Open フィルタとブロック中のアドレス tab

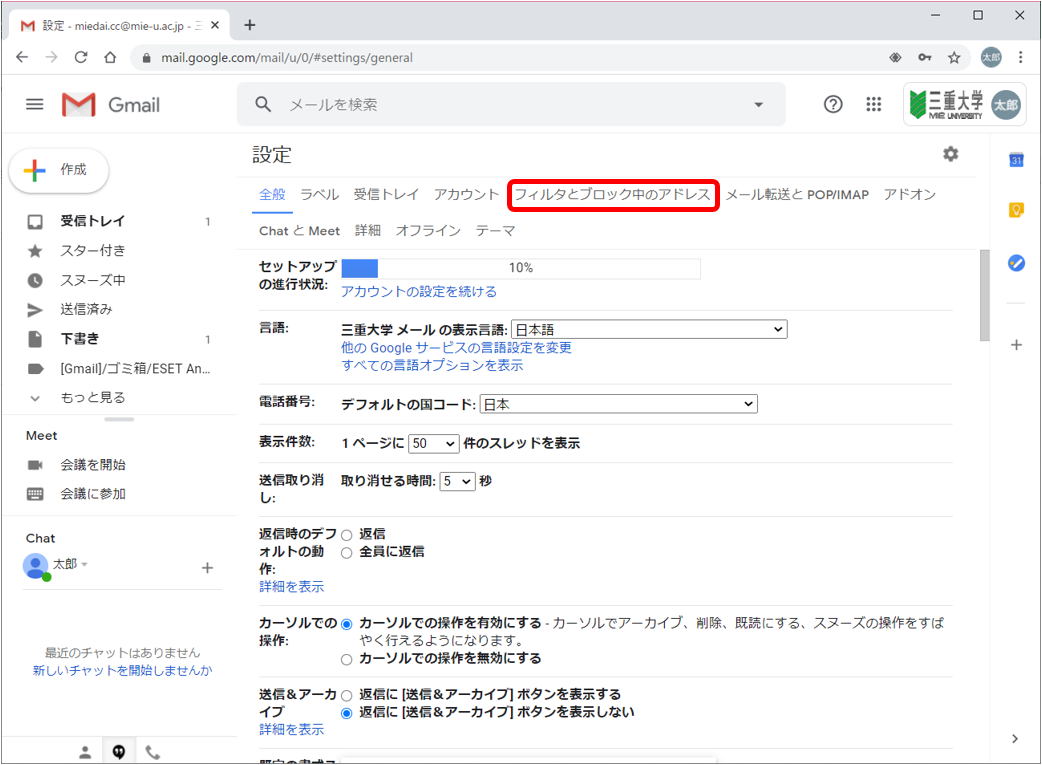(613, 195)
